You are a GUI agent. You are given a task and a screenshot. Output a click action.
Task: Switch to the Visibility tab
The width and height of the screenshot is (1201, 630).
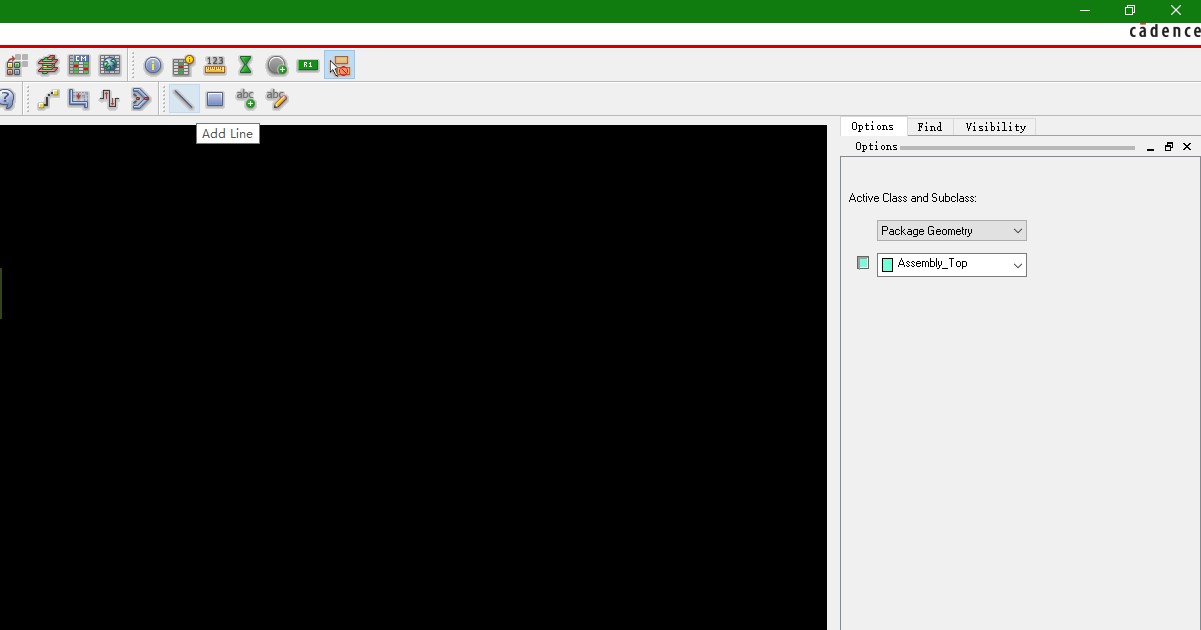(995, 127)
